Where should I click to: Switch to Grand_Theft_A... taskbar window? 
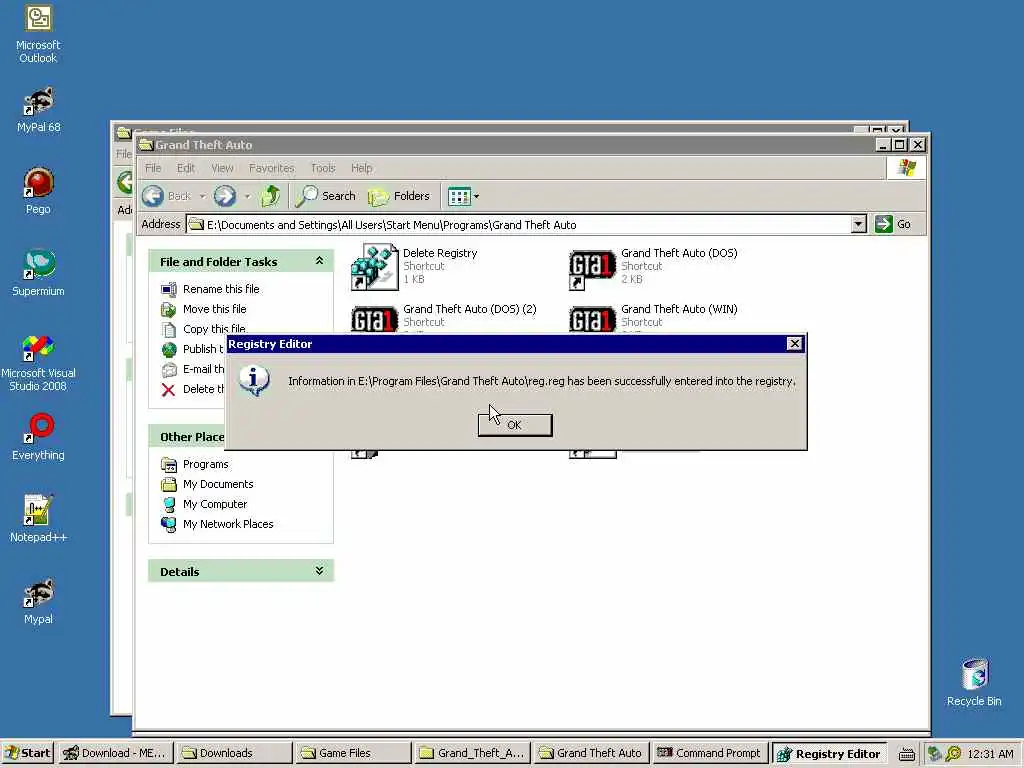(472, 753)
